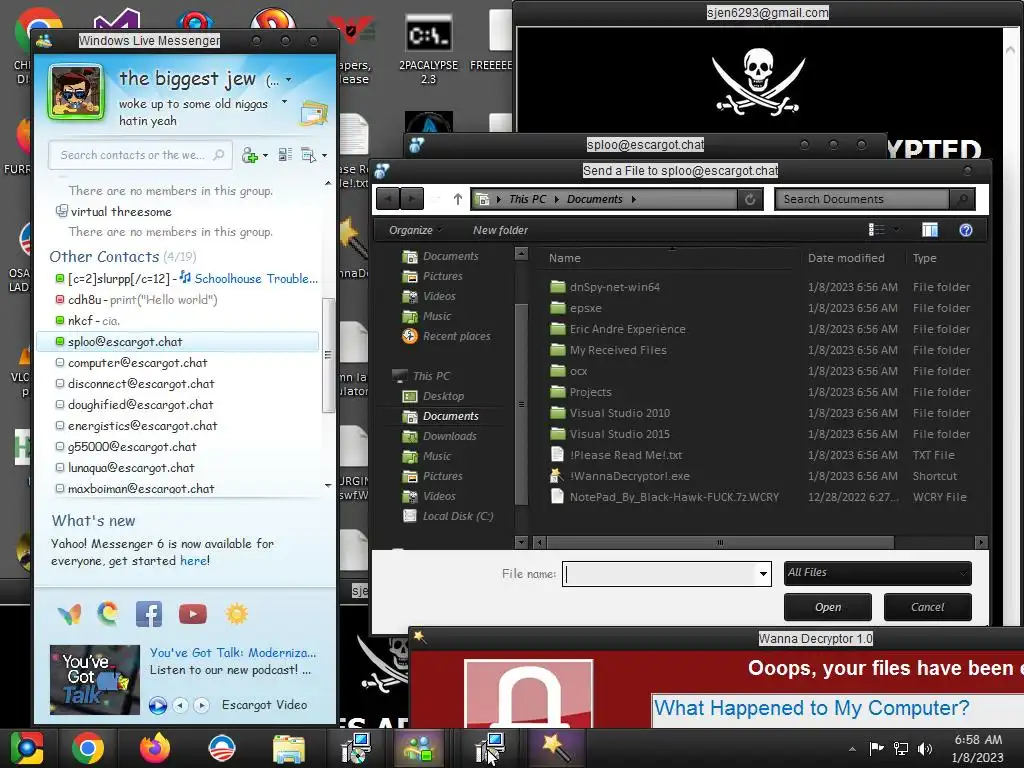Image resolution: width=1024 pixels, height=768 pixels.
Task: Select contact sploo@escargot.chat
Action: pyautogui.click(x=178, y=342)
